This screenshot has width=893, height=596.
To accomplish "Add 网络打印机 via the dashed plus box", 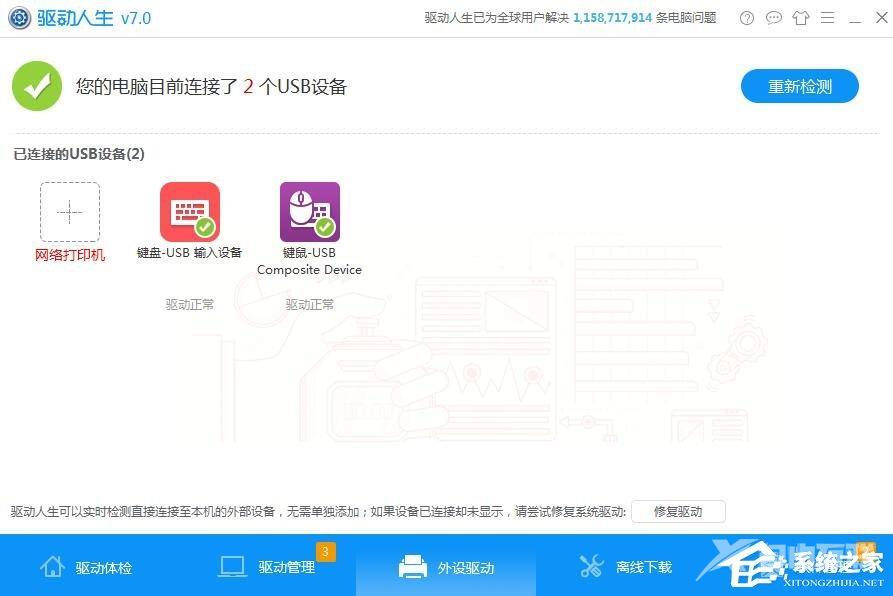I will (x=69, y=211).
